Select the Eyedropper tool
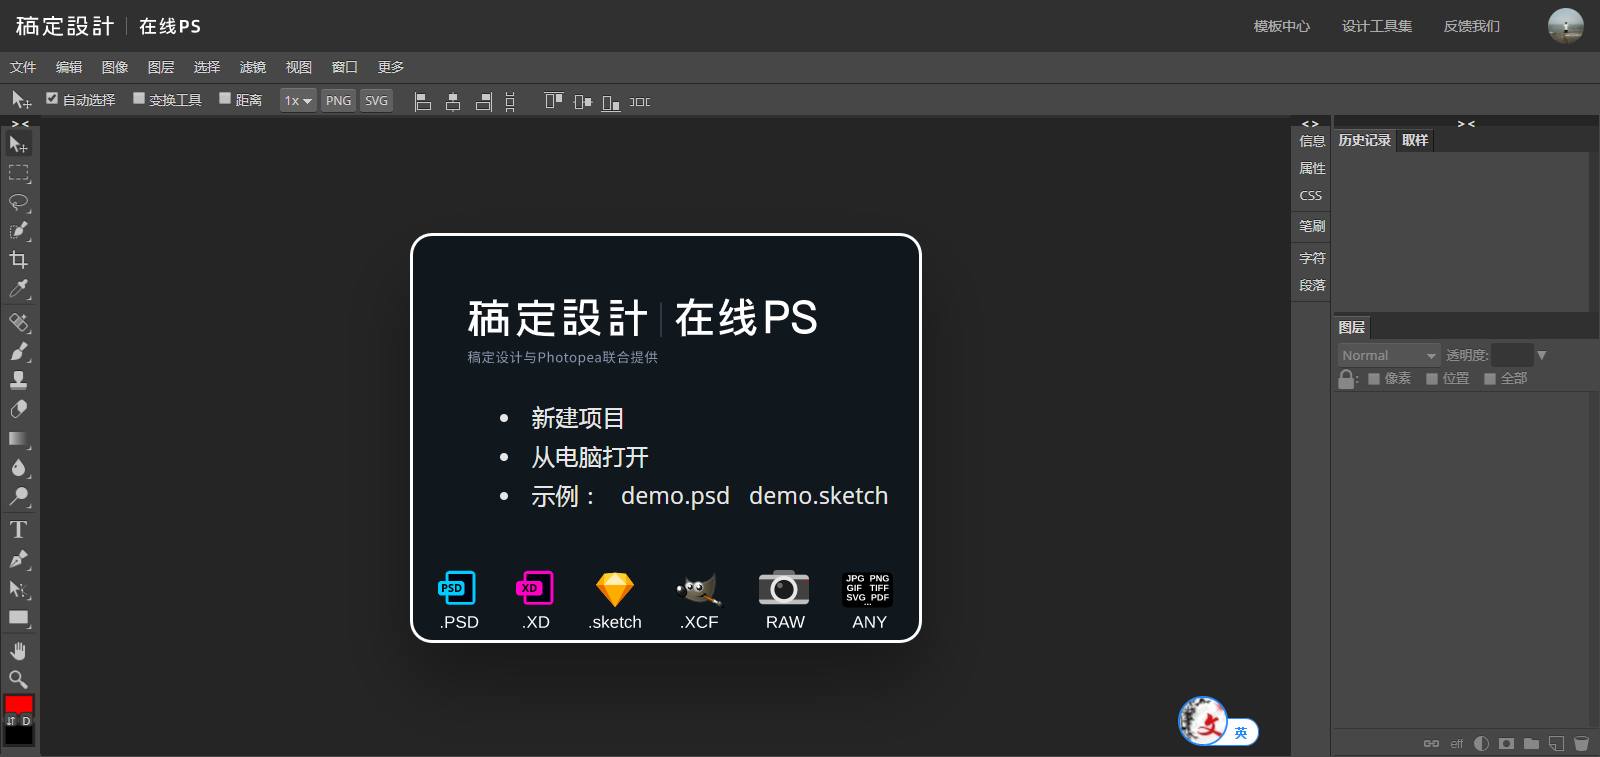This screenshot has height=757, width=1600. tap(18, 289)
